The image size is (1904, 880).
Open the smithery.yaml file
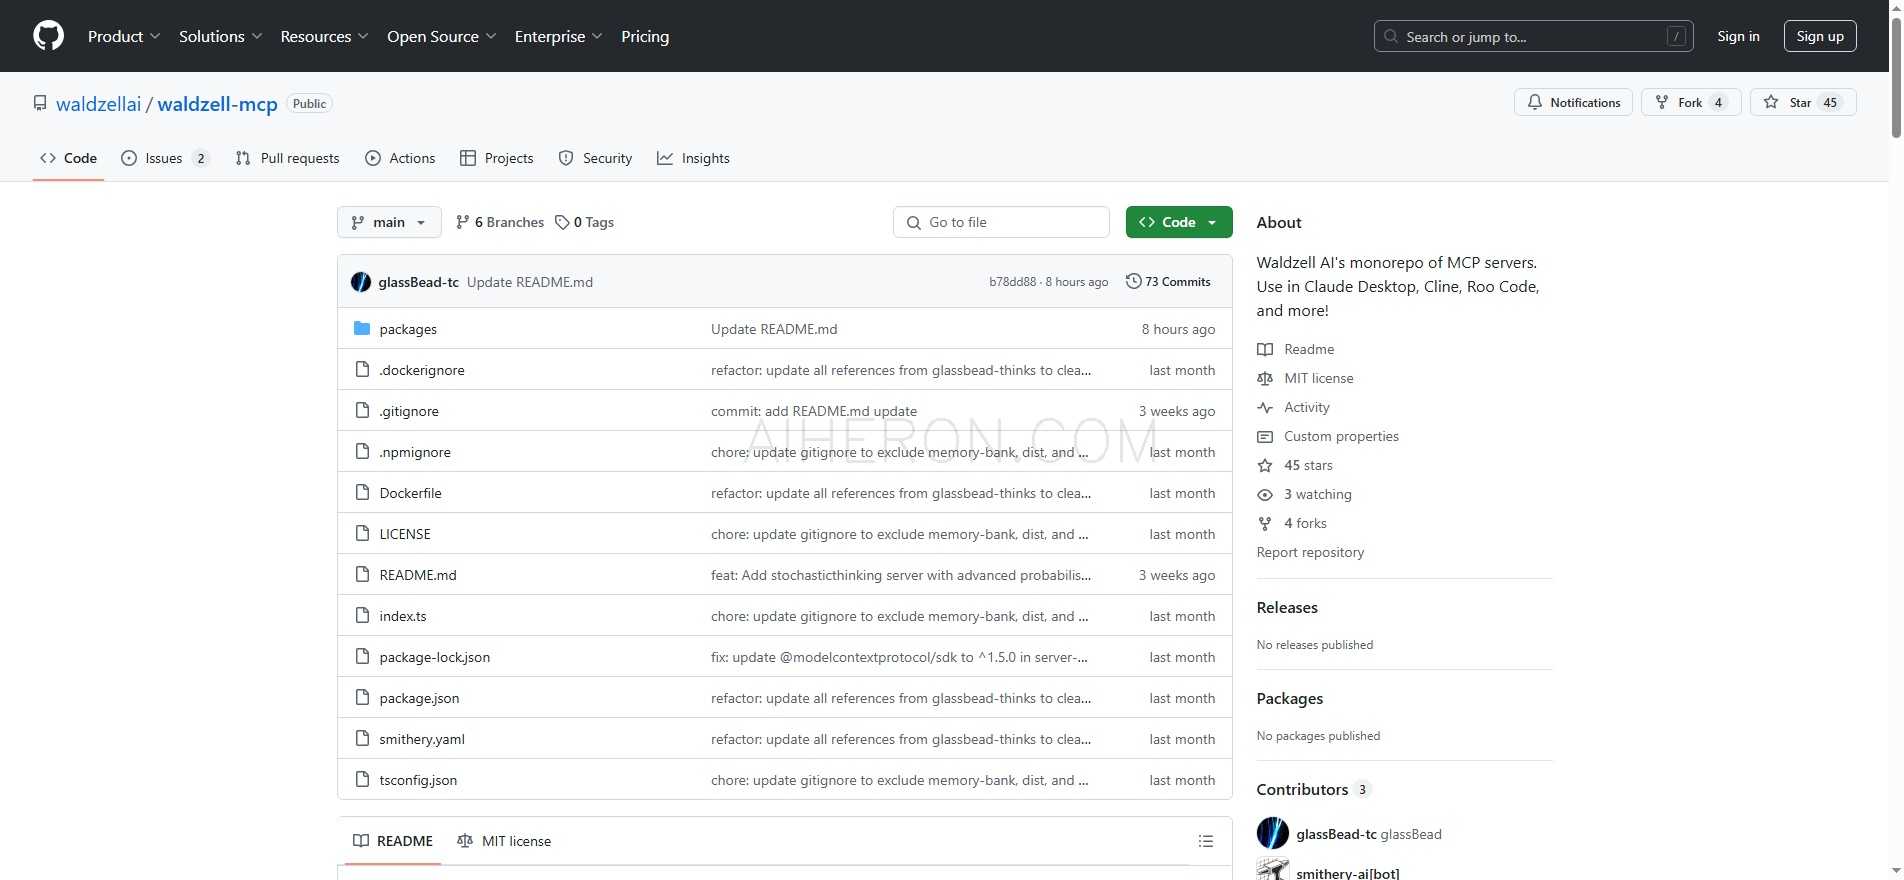pyautogui.click(x=422, y=739)
